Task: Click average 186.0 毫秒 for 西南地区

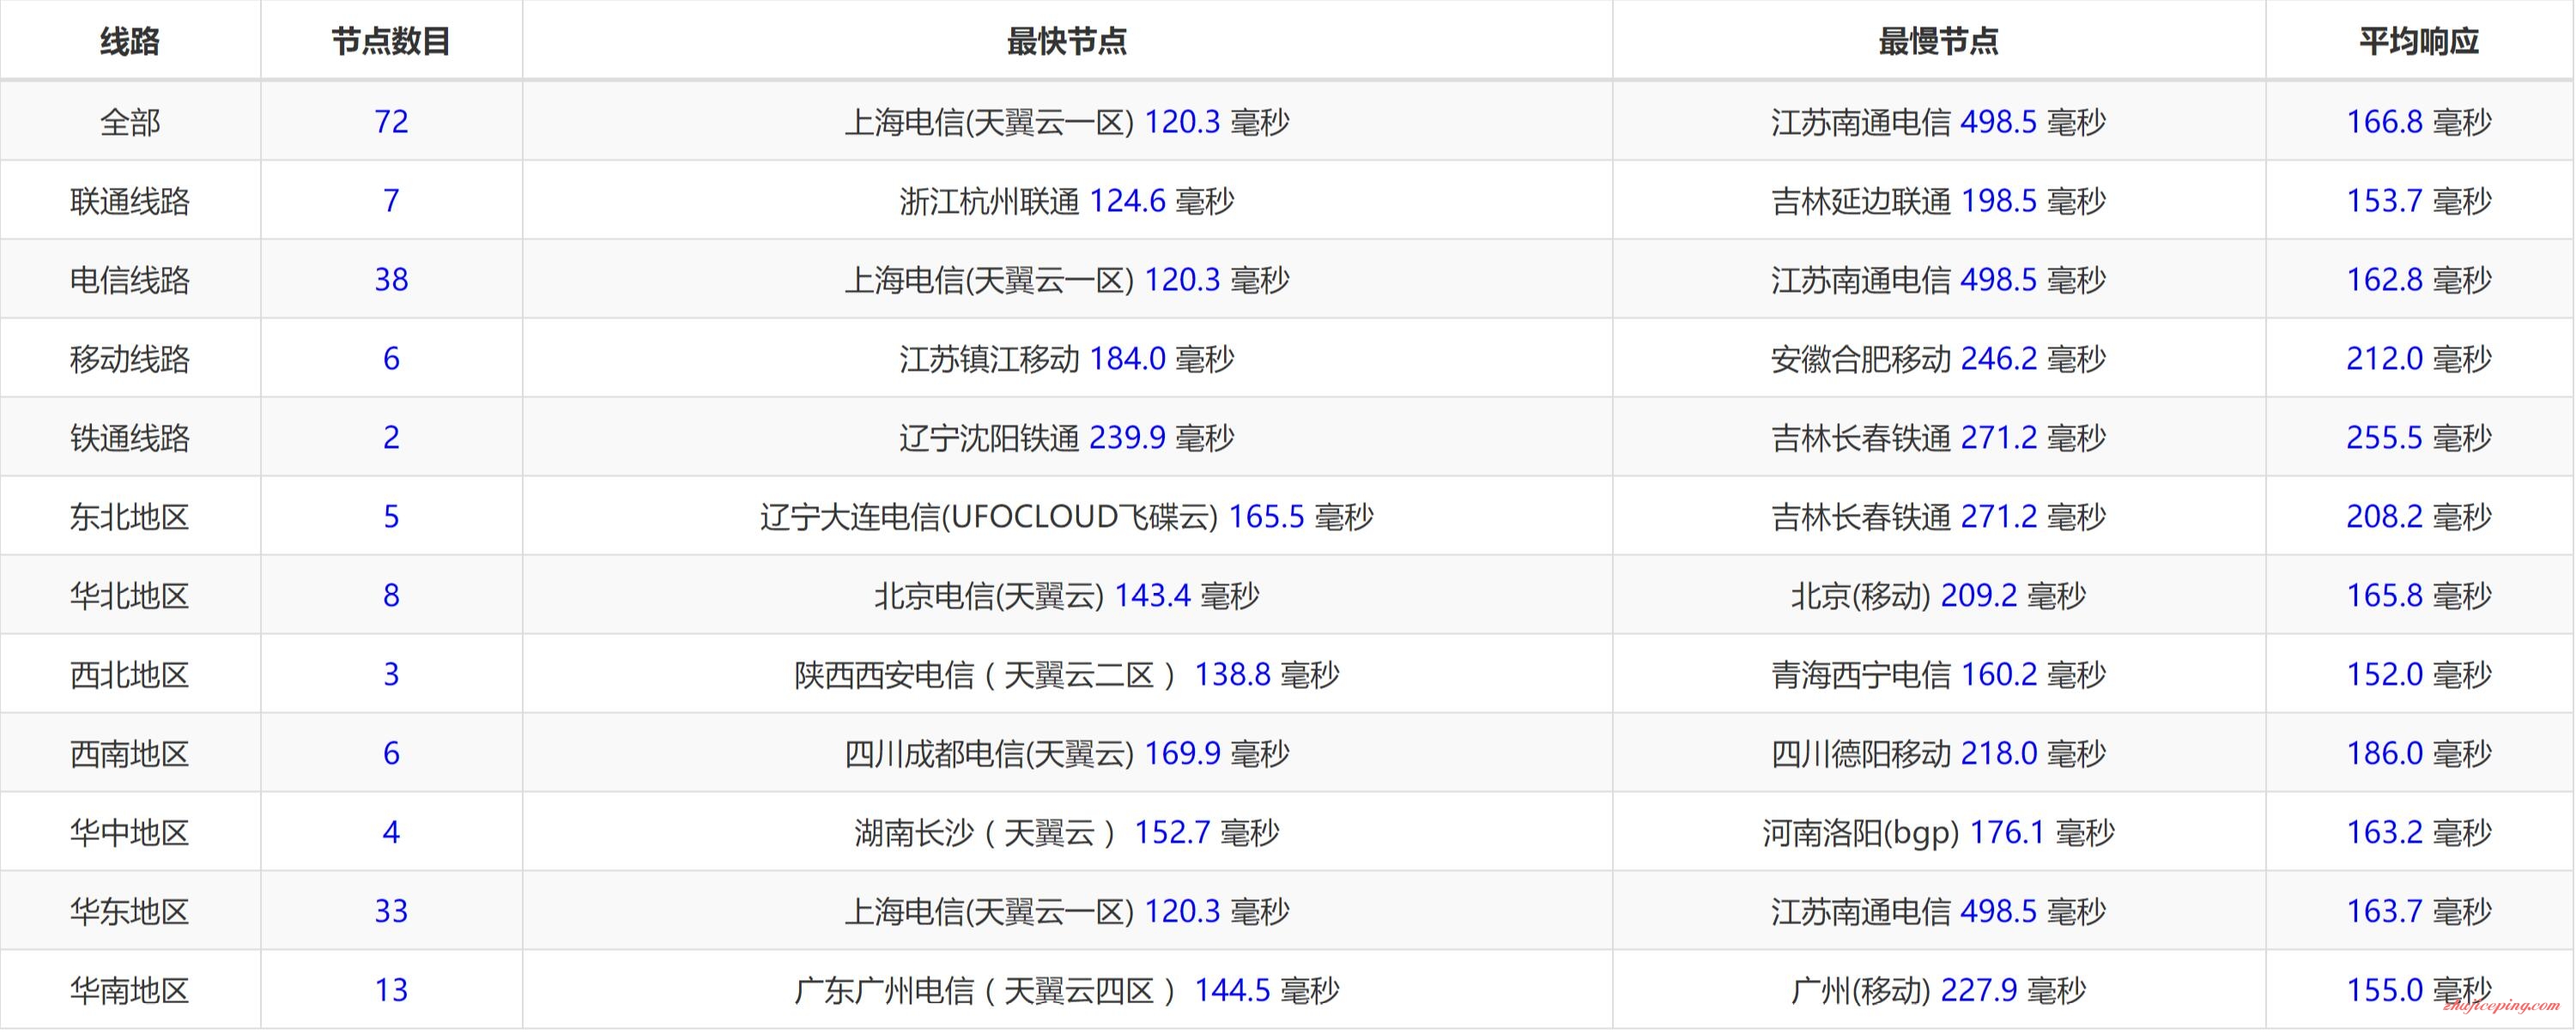Action: pyautogui.click(x=2419, y=754)
